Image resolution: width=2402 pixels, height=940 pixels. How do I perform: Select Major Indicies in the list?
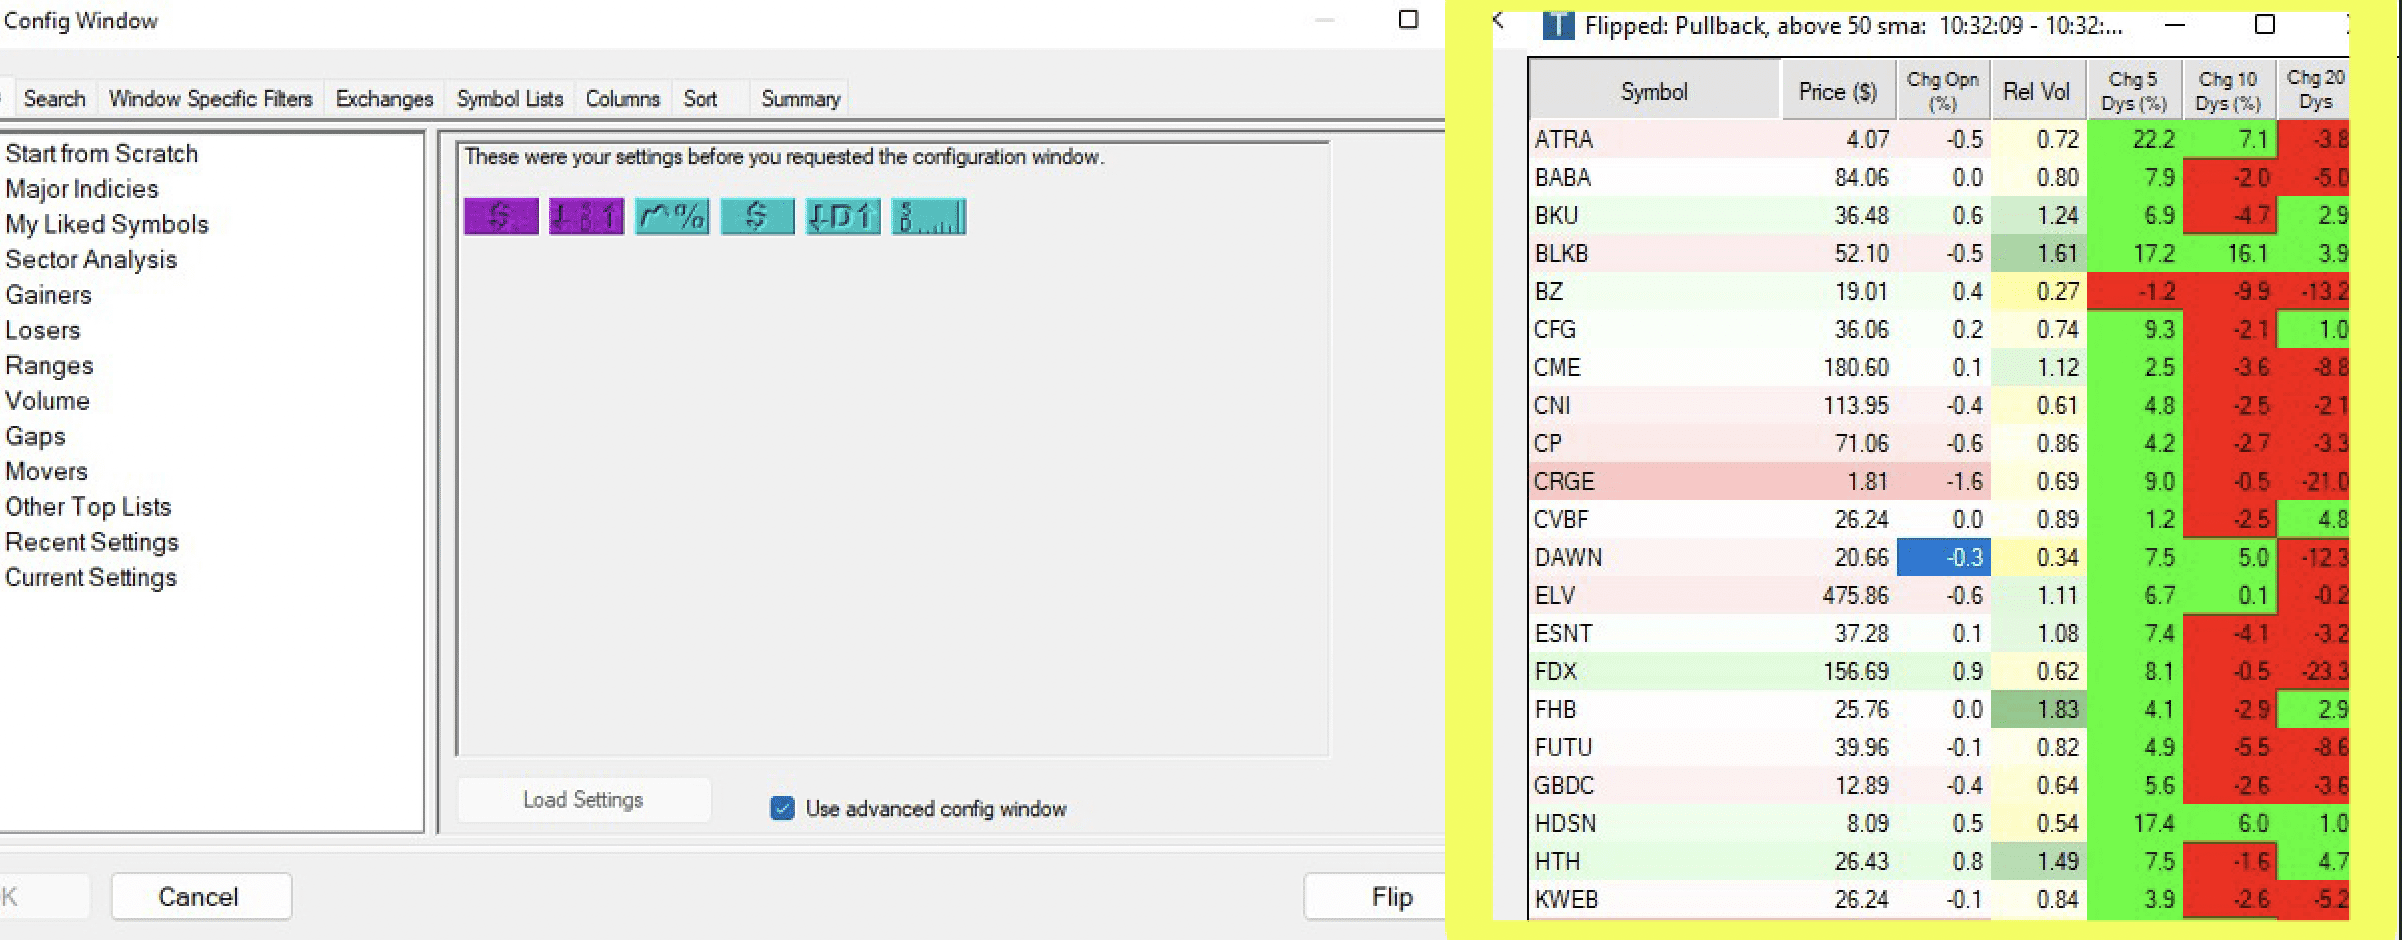pyautogui.click(x=82, y=189)
